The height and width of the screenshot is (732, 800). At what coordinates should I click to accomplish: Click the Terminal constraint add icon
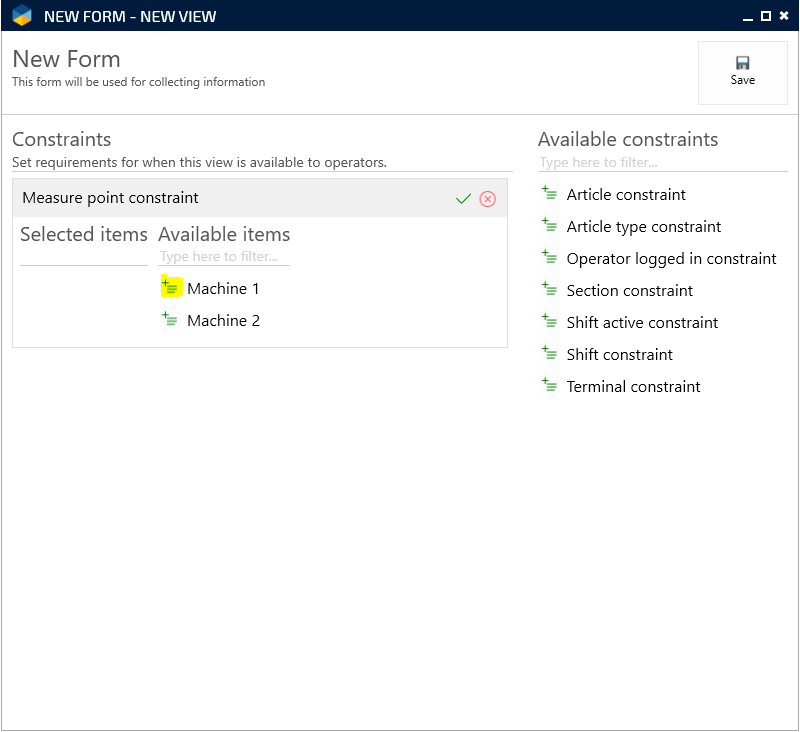(x=549, y=386)
